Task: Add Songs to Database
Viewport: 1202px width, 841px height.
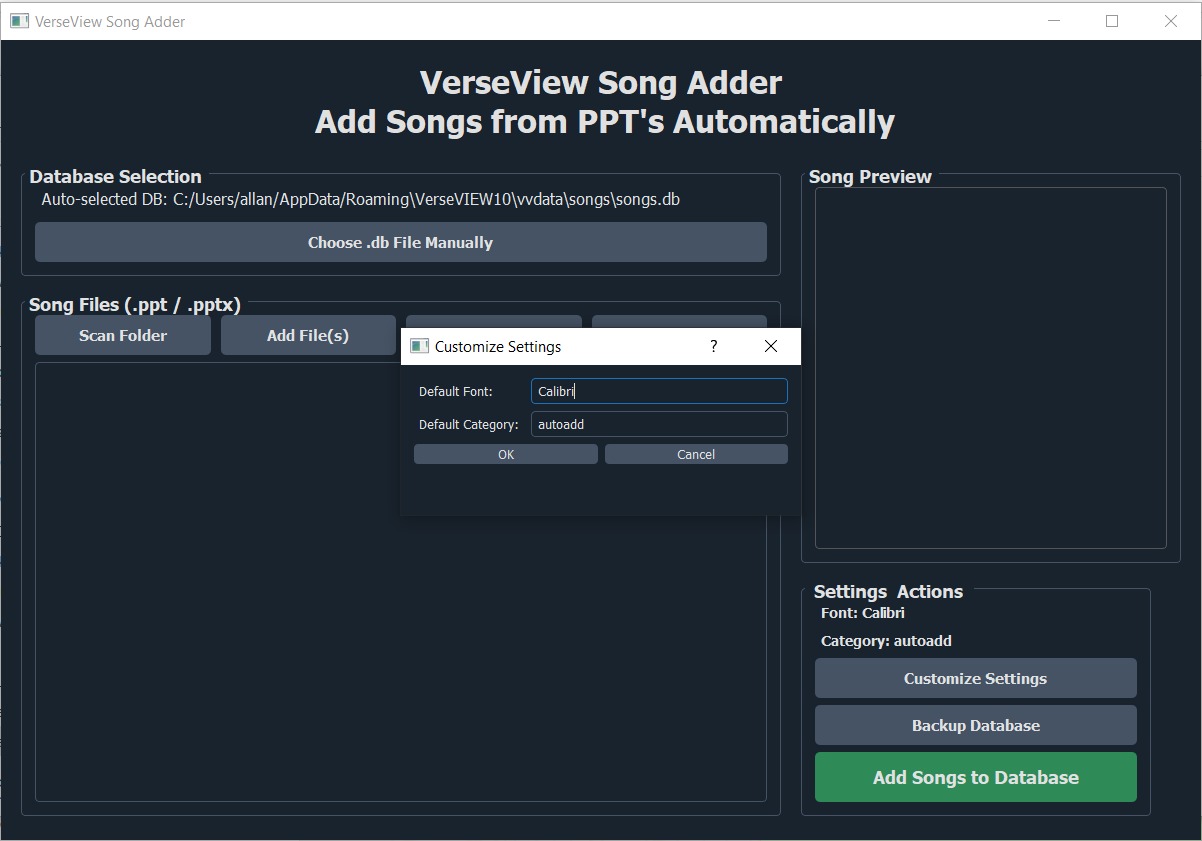Action: 975,777
